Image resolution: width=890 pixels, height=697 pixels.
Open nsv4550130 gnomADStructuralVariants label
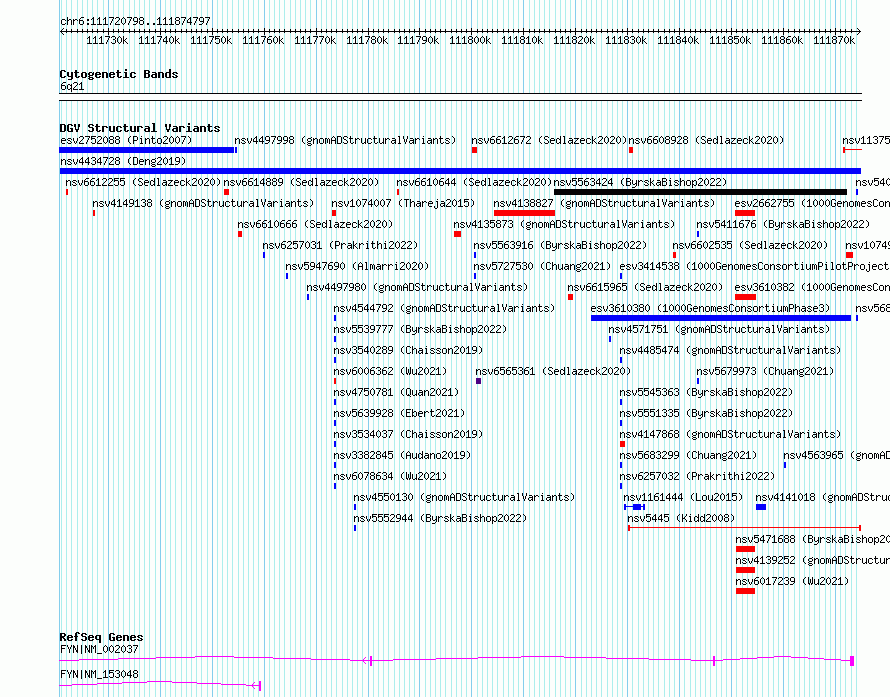464,497
